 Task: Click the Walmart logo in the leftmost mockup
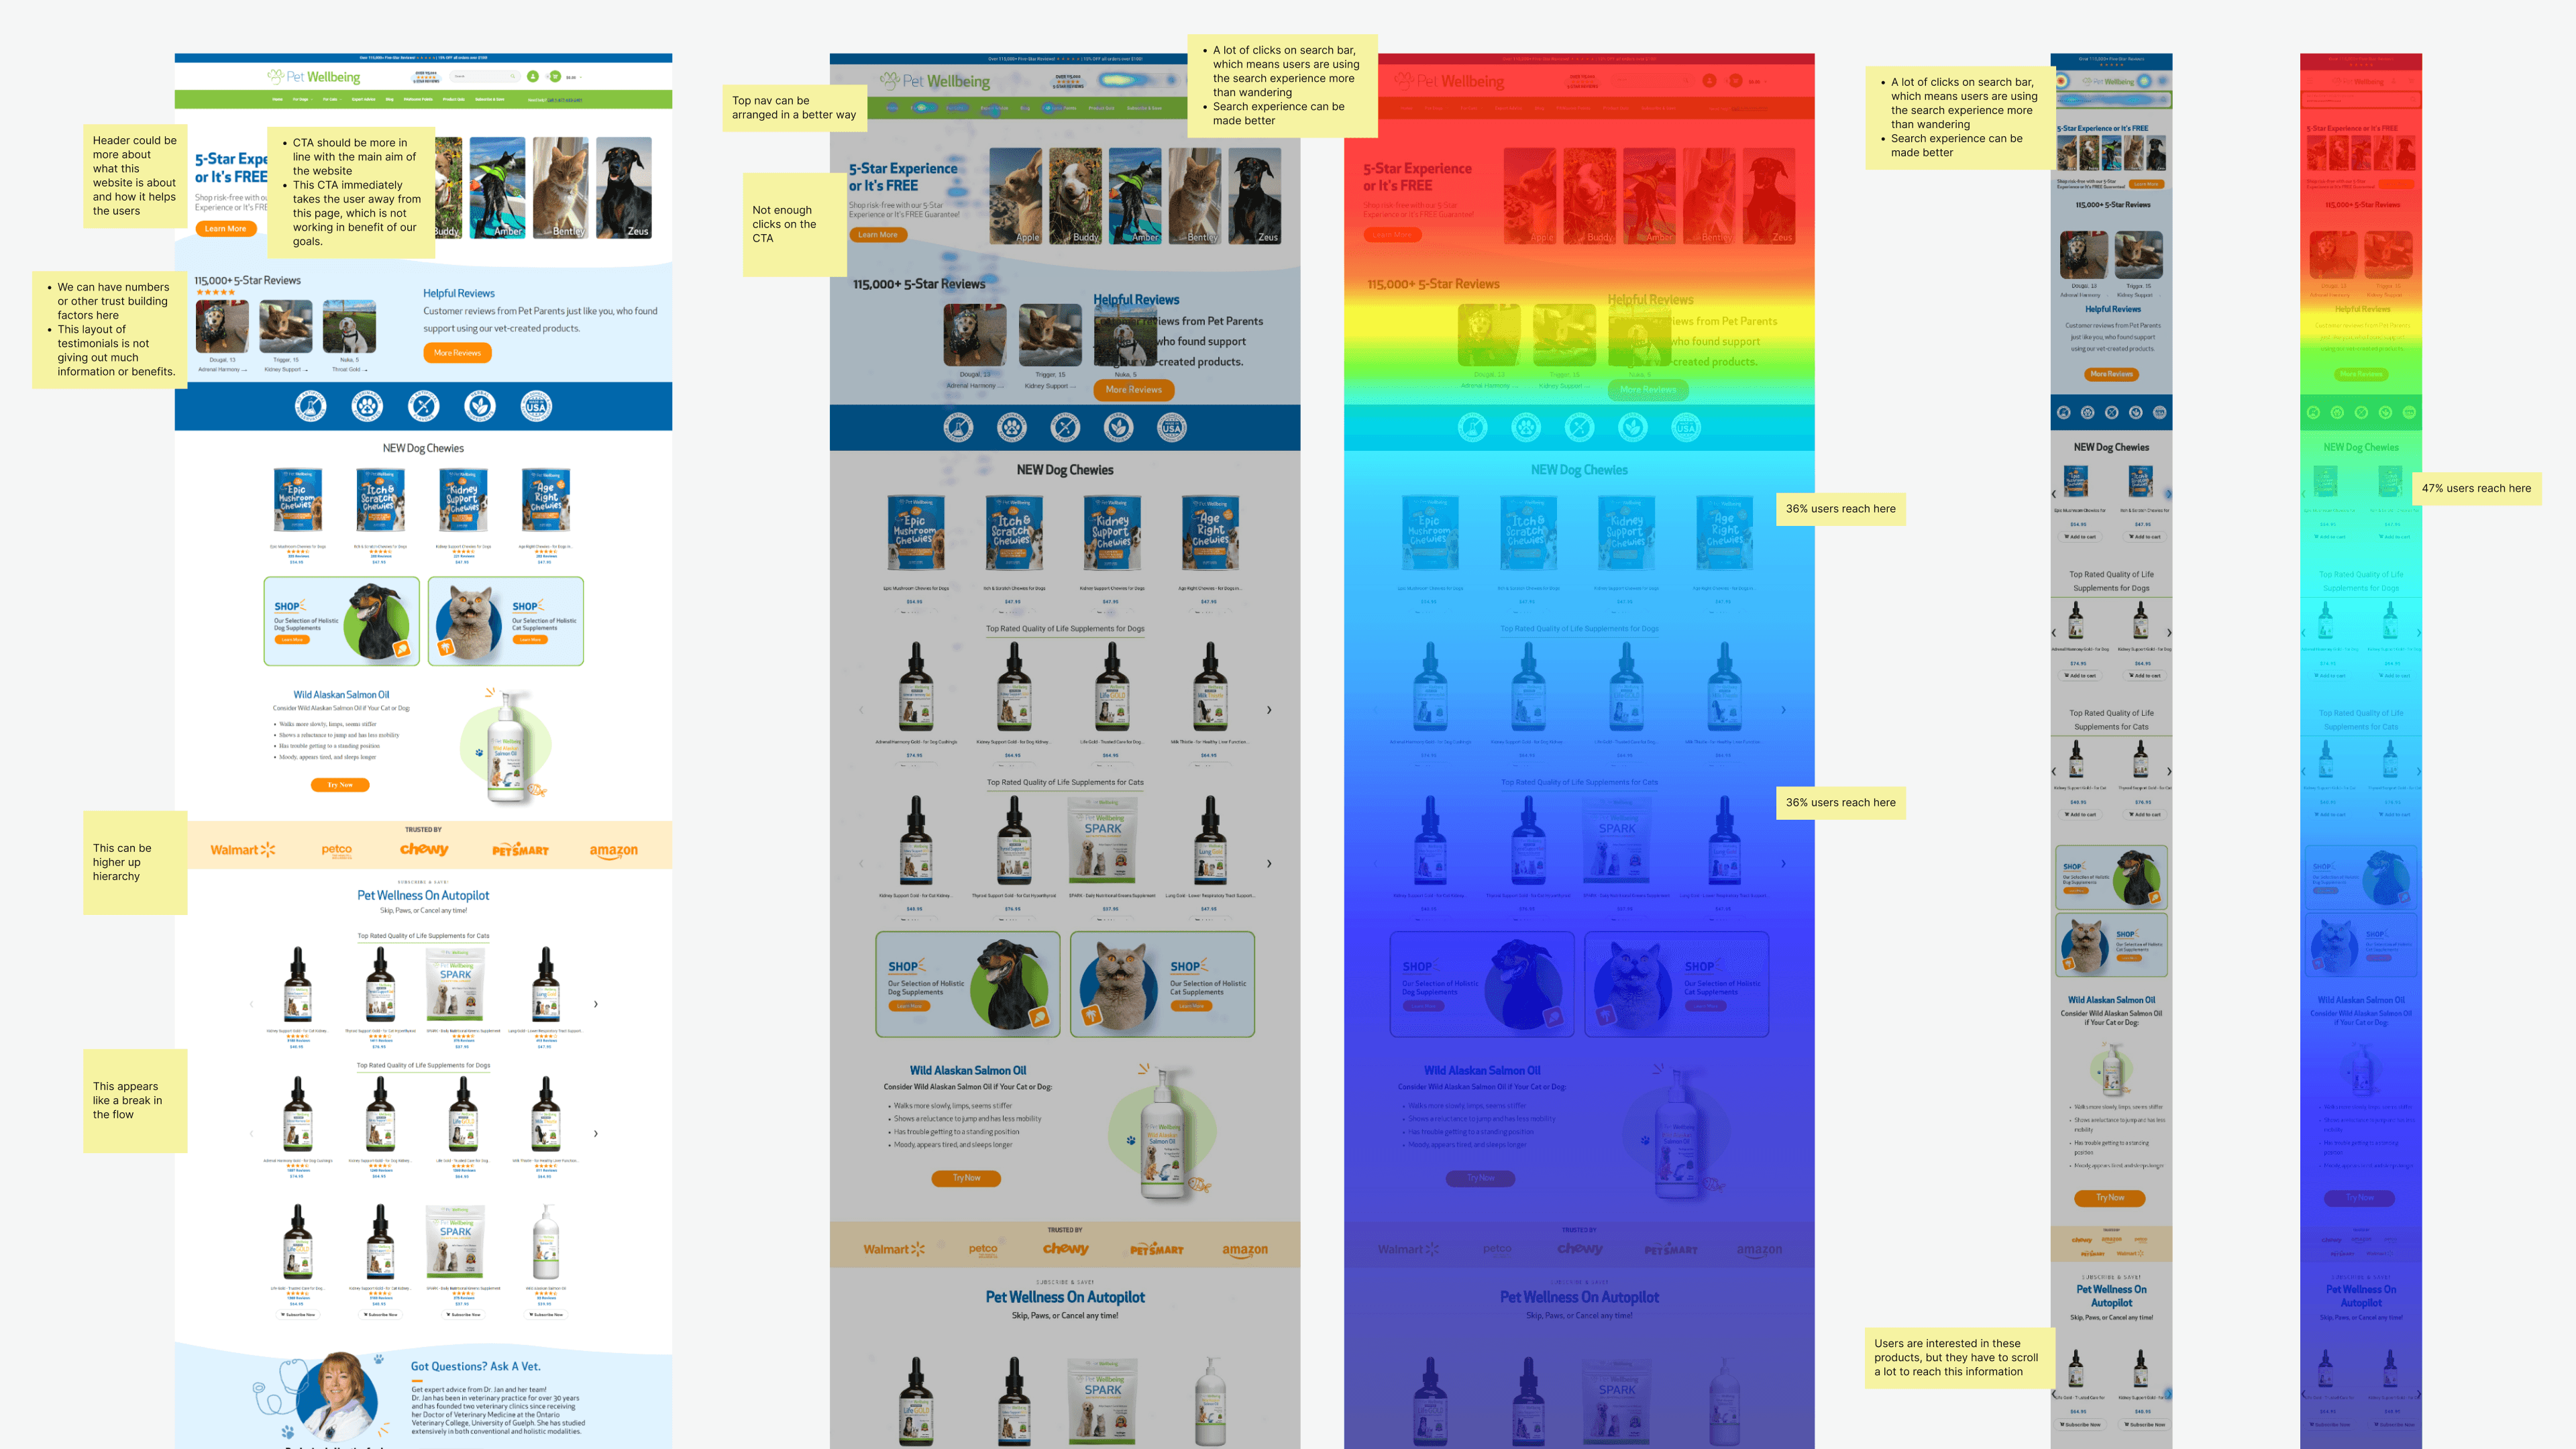tap(242, 850)
